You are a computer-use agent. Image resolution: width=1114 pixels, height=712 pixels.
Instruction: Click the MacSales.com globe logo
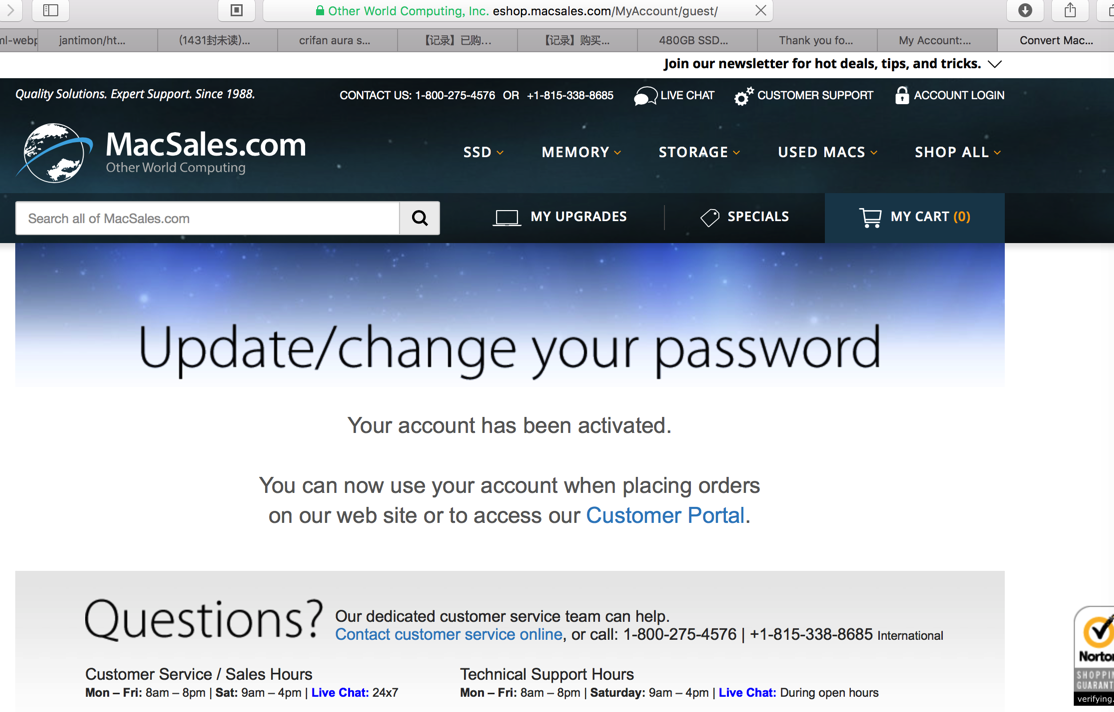click(54, 152)
